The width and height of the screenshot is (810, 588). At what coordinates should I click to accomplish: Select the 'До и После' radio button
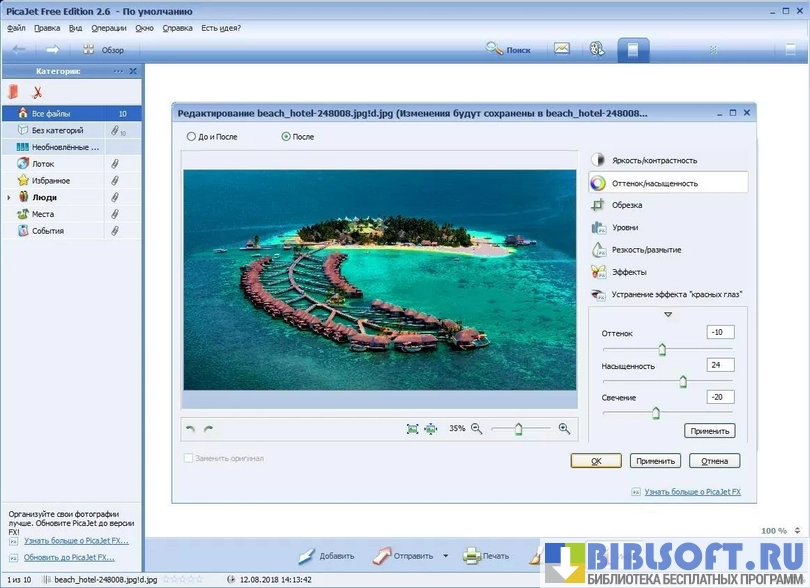tap(192, 136)
